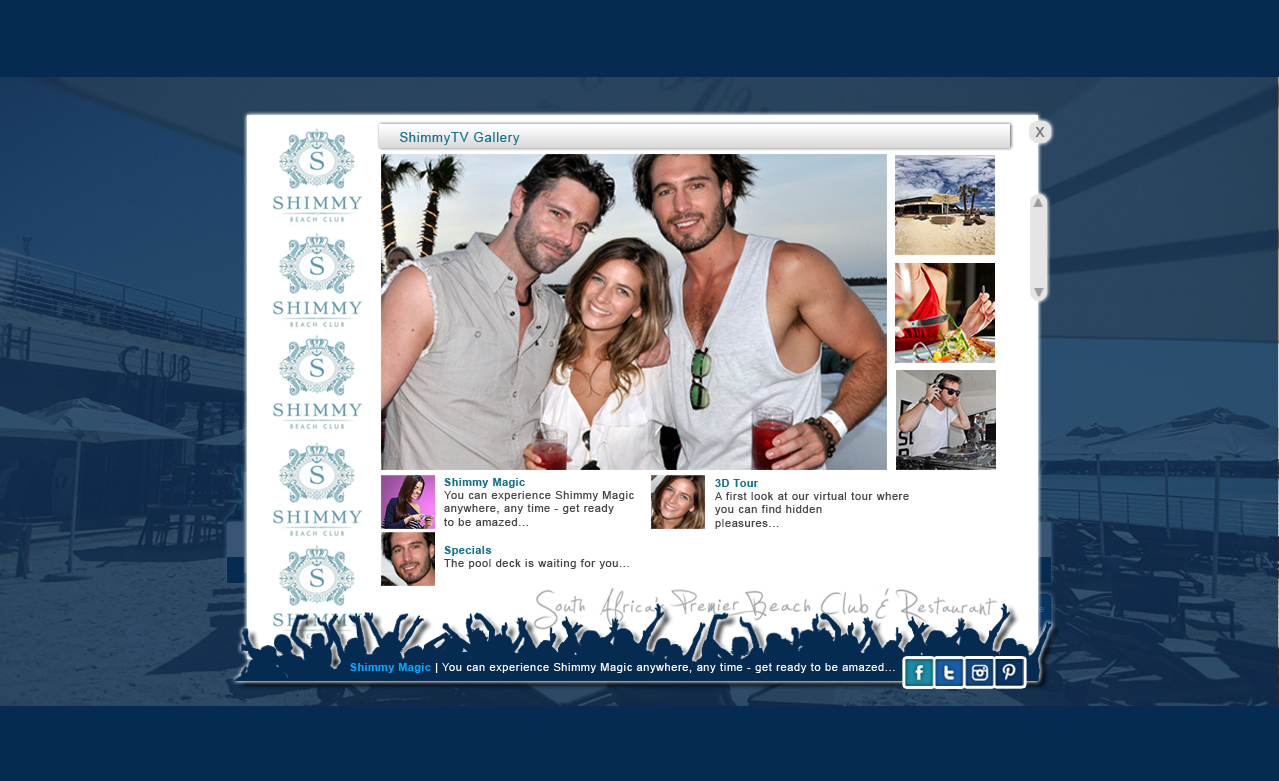This screenshot has height=781, width=1279.
Task: Click the third Shimmy Beach Club logo
Action: [317, 384]
